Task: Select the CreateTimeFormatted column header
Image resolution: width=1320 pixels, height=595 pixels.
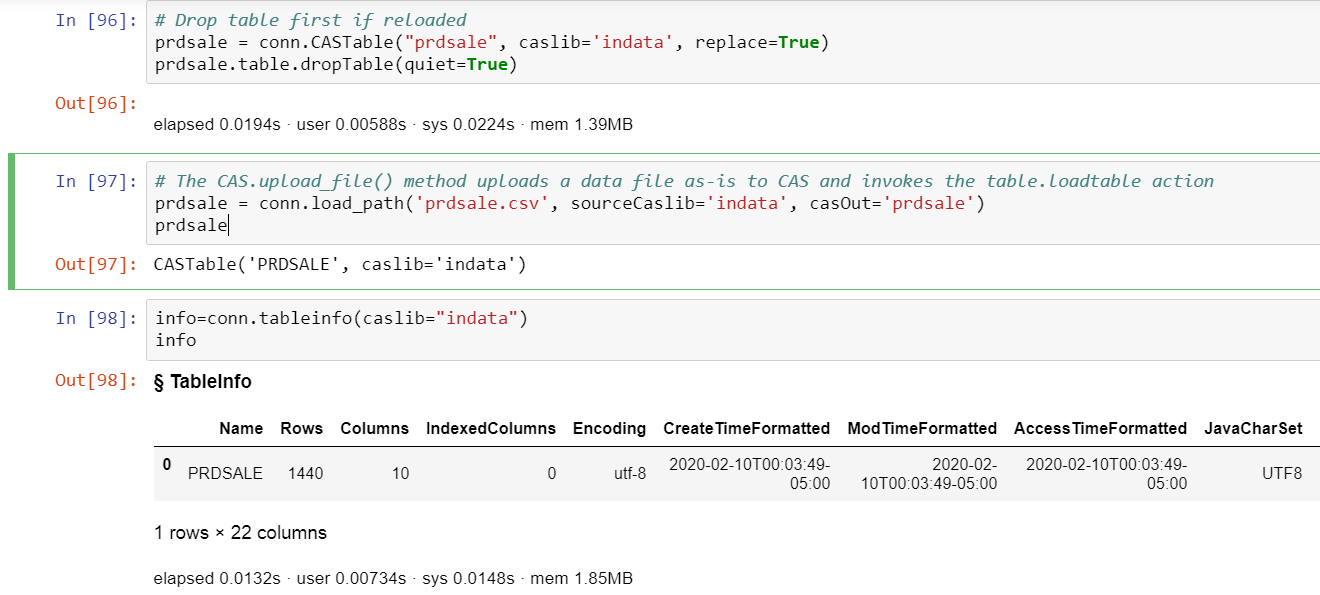Action: click(746, 428)
